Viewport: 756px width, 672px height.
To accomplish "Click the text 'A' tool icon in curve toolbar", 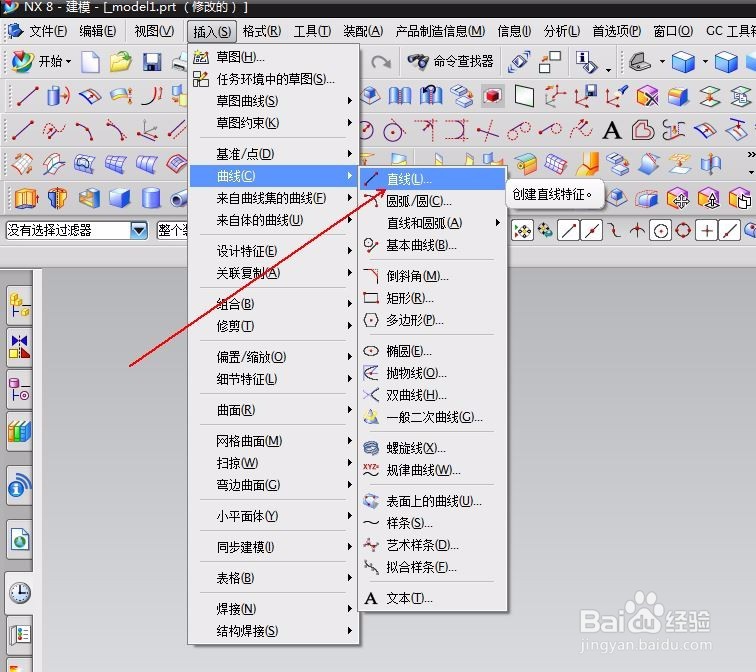I will click(x=612, y=130).
